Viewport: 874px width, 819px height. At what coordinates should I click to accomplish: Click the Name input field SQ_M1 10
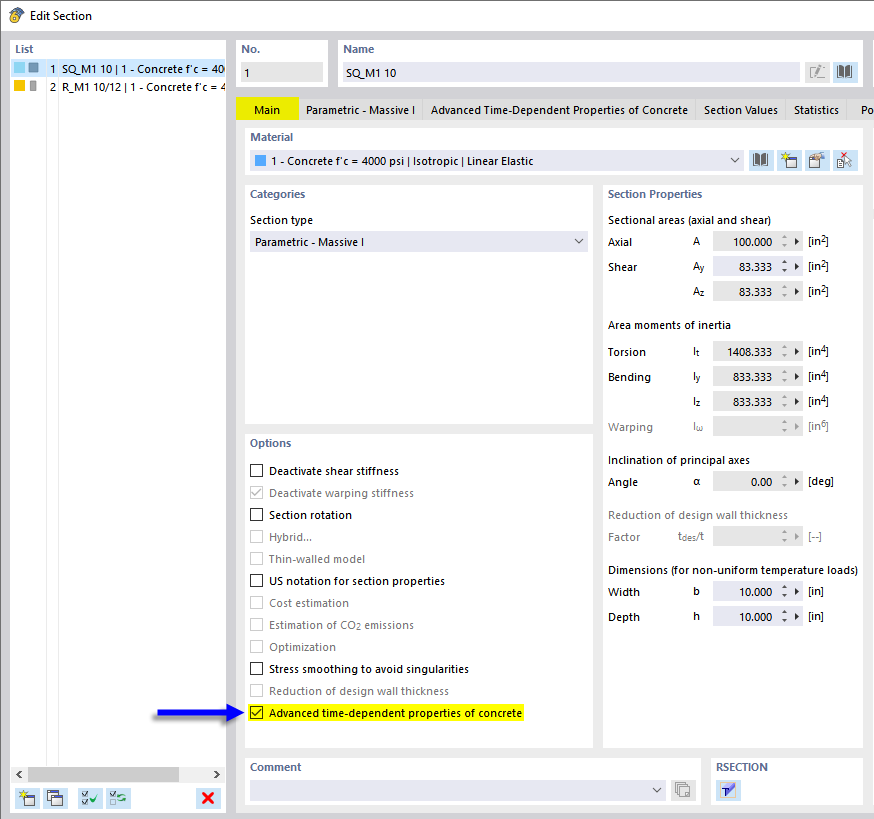[571, 72]
